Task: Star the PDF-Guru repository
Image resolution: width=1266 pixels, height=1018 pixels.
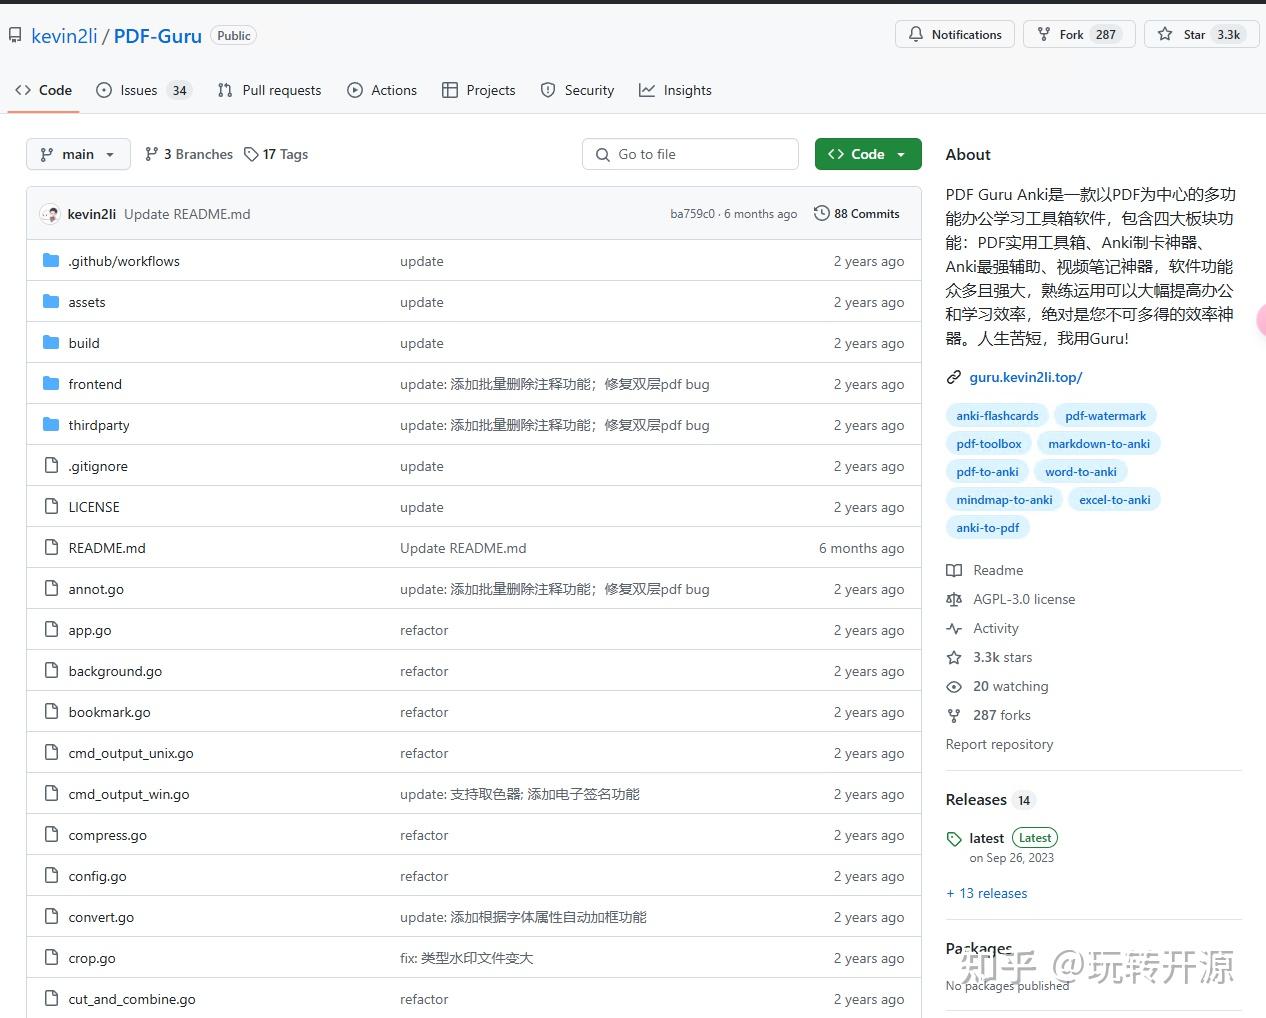Action: 1199,34
